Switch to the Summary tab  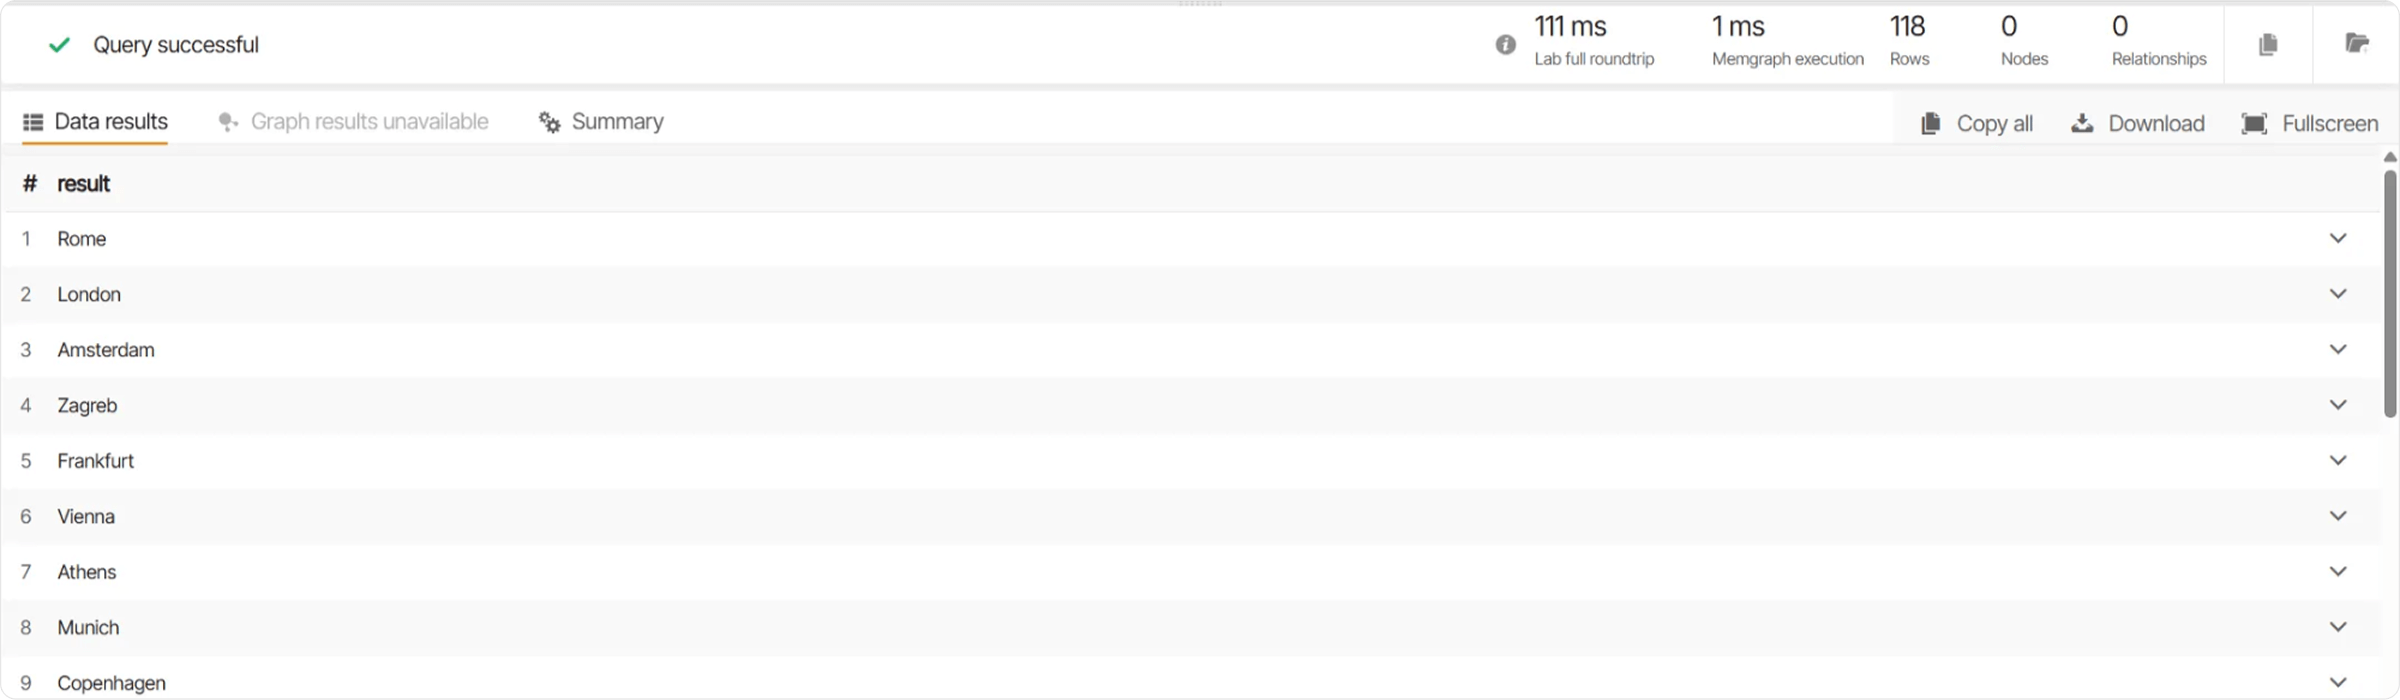click(x=601, y=122)
